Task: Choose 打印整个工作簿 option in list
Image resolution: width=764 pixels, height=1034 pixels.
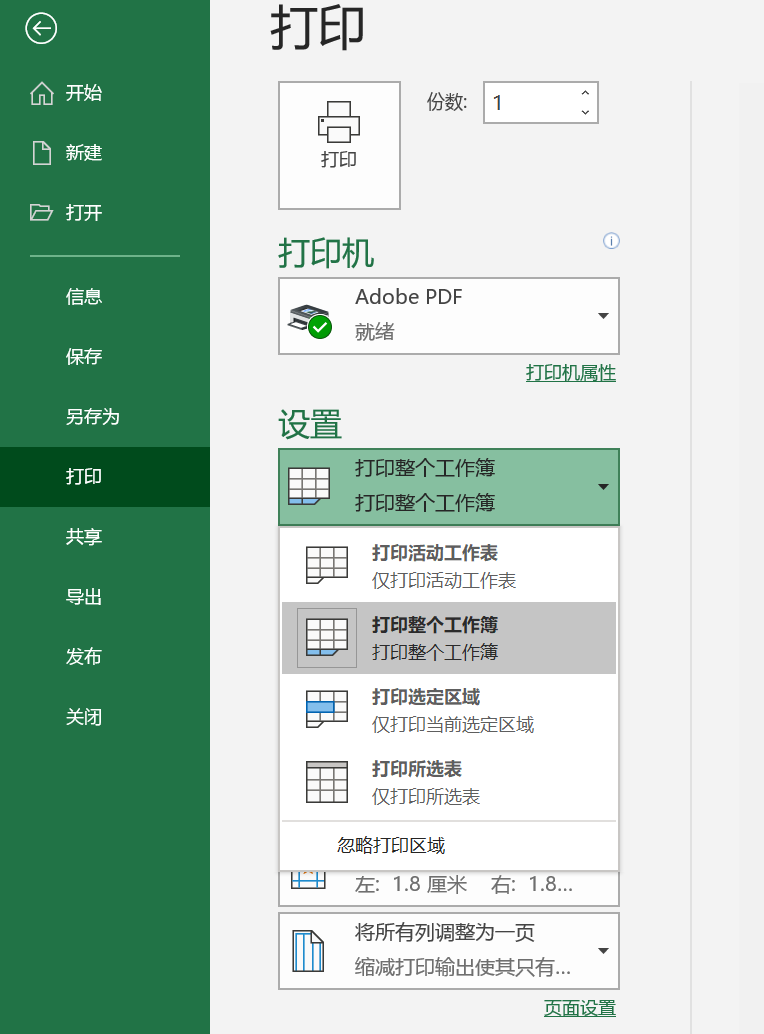Action: pos(449,638)
